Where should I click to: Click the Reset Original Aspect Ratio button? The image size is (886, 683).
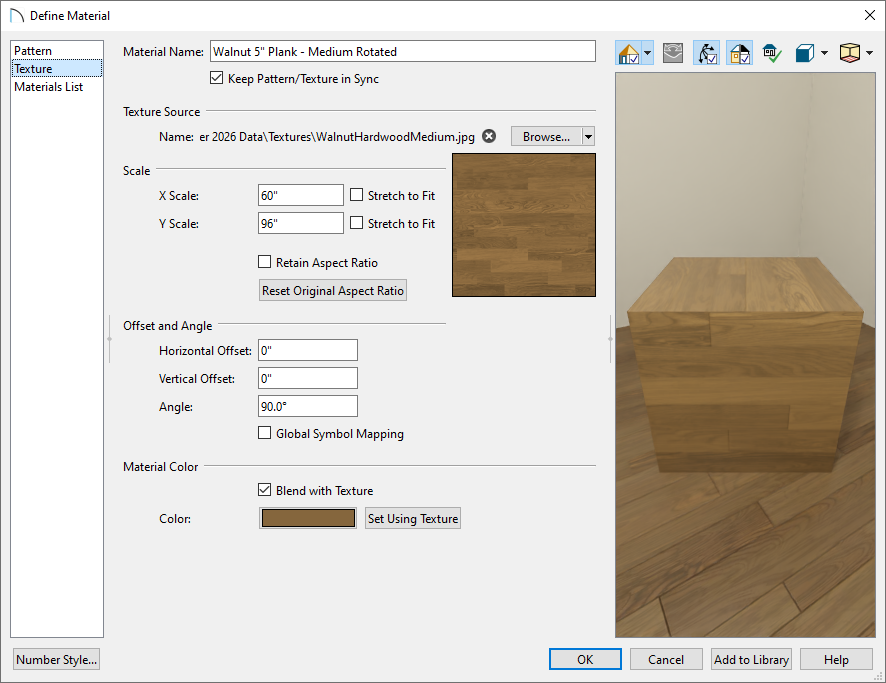[x=332, y=290]
